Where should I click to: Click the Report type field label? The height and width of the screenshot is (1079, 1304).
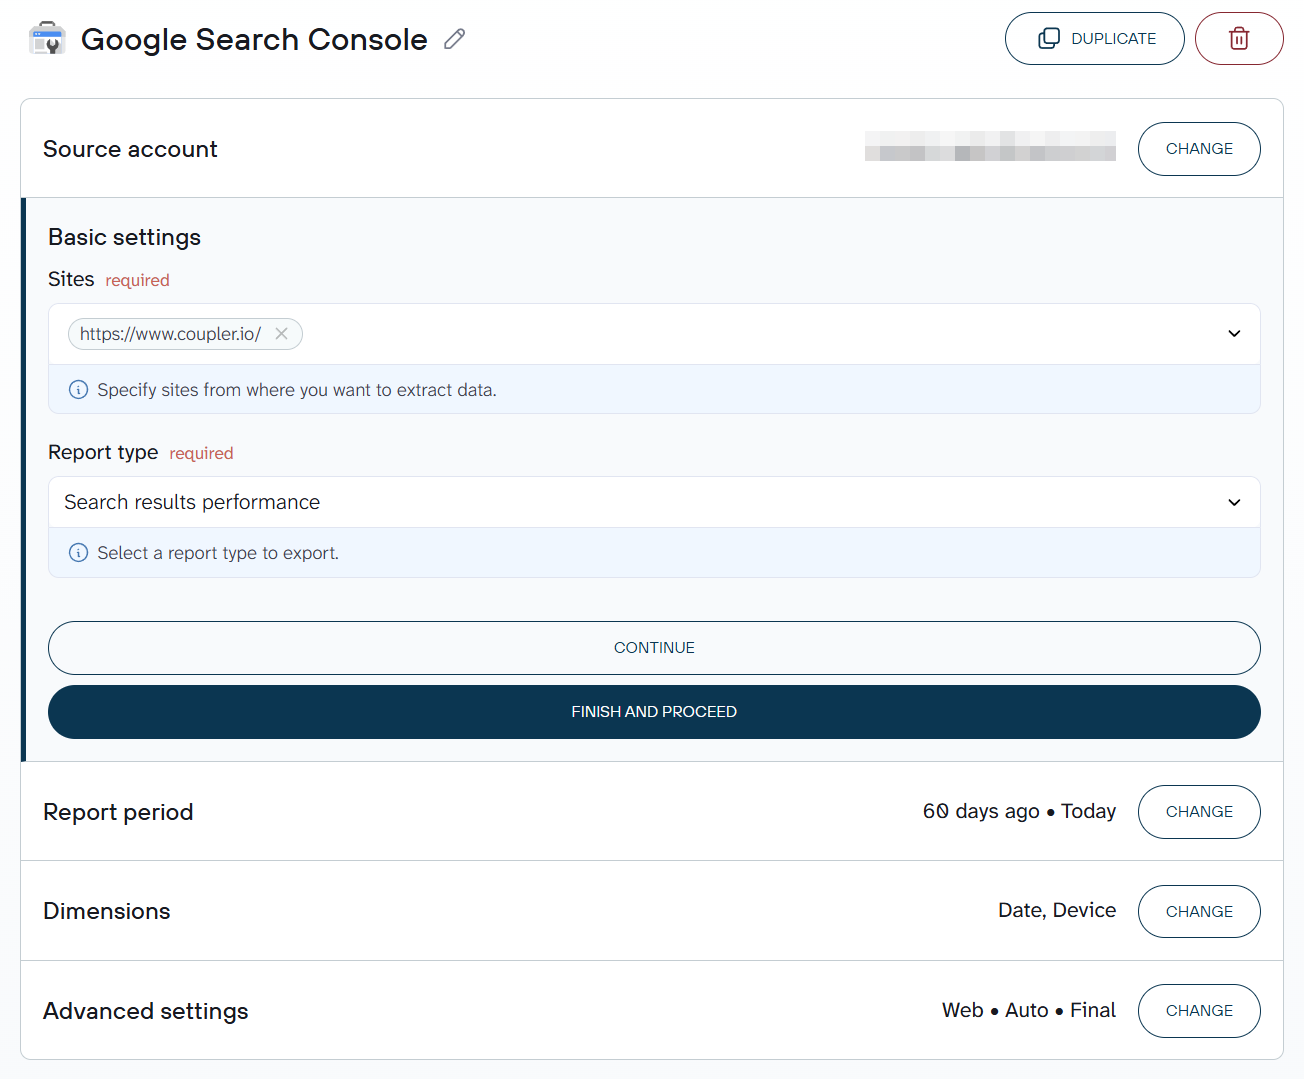(103, 452)
